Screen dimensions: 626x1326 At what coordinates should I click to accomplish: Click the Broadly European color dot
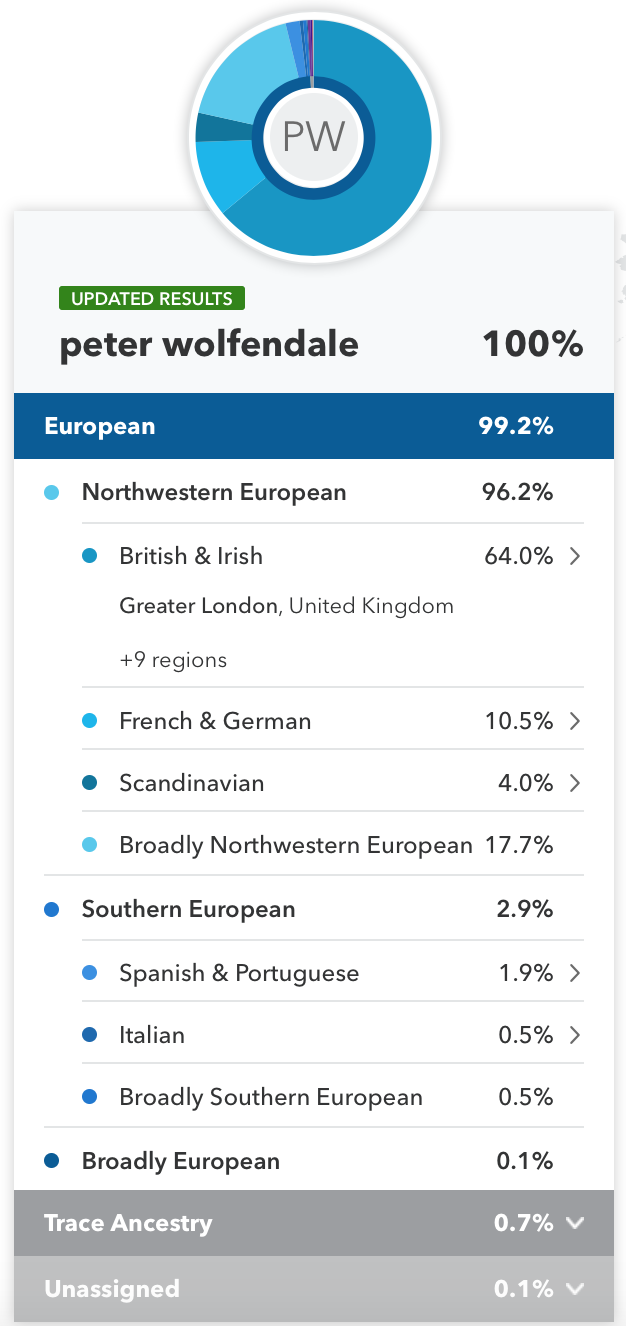(x=52, y=1162)
